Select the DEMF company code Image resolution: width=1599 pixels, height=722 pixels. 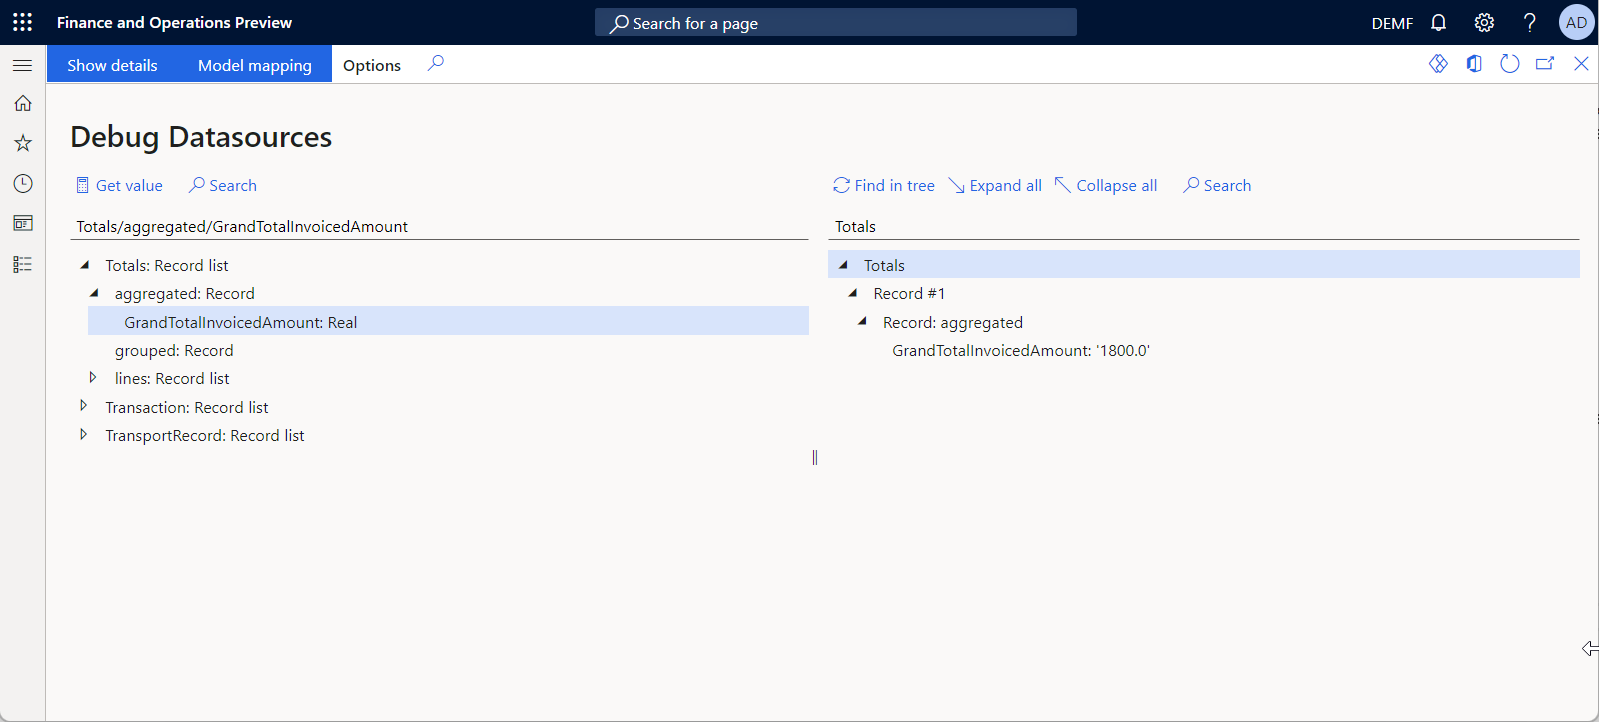point(1392,23)
